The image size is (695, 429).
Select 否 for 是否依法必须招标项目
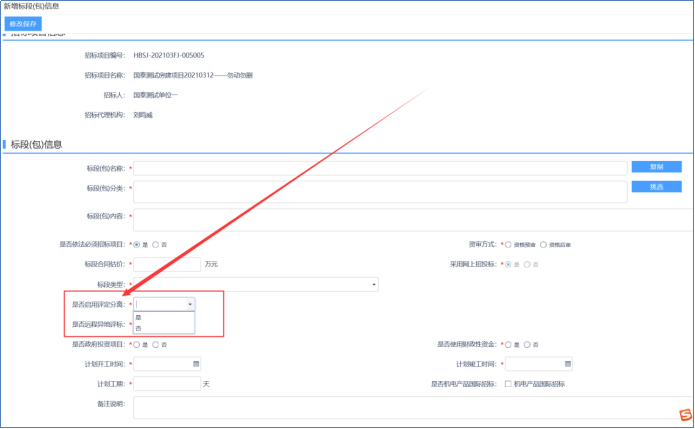(x=155, y=243)
